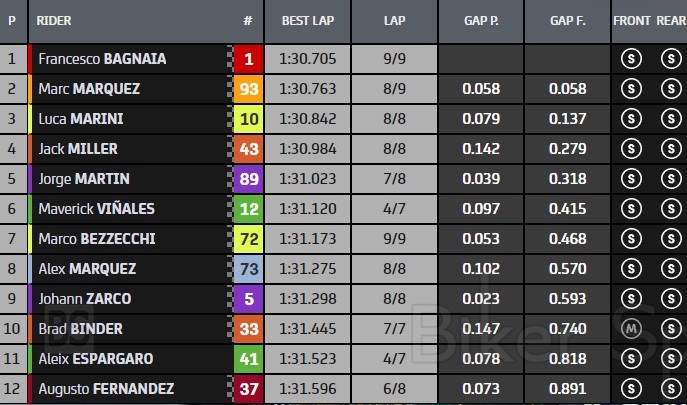Click the GAP P. column header
Screen dimensions: 687x405
[x=480, y=20]
